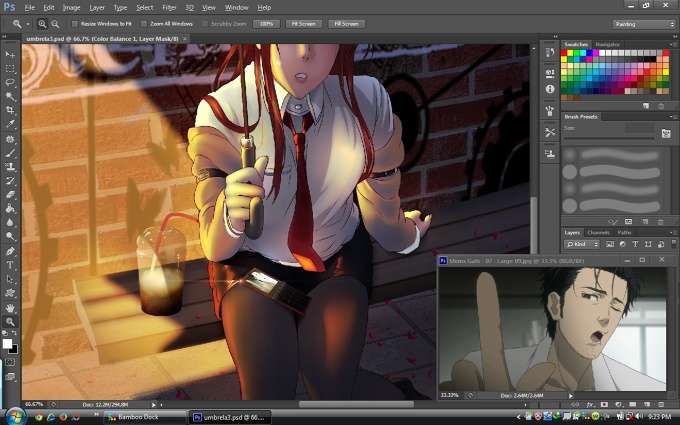Select the Eraser tool
Screen dimensions: 680x425
tap(10, 195)
